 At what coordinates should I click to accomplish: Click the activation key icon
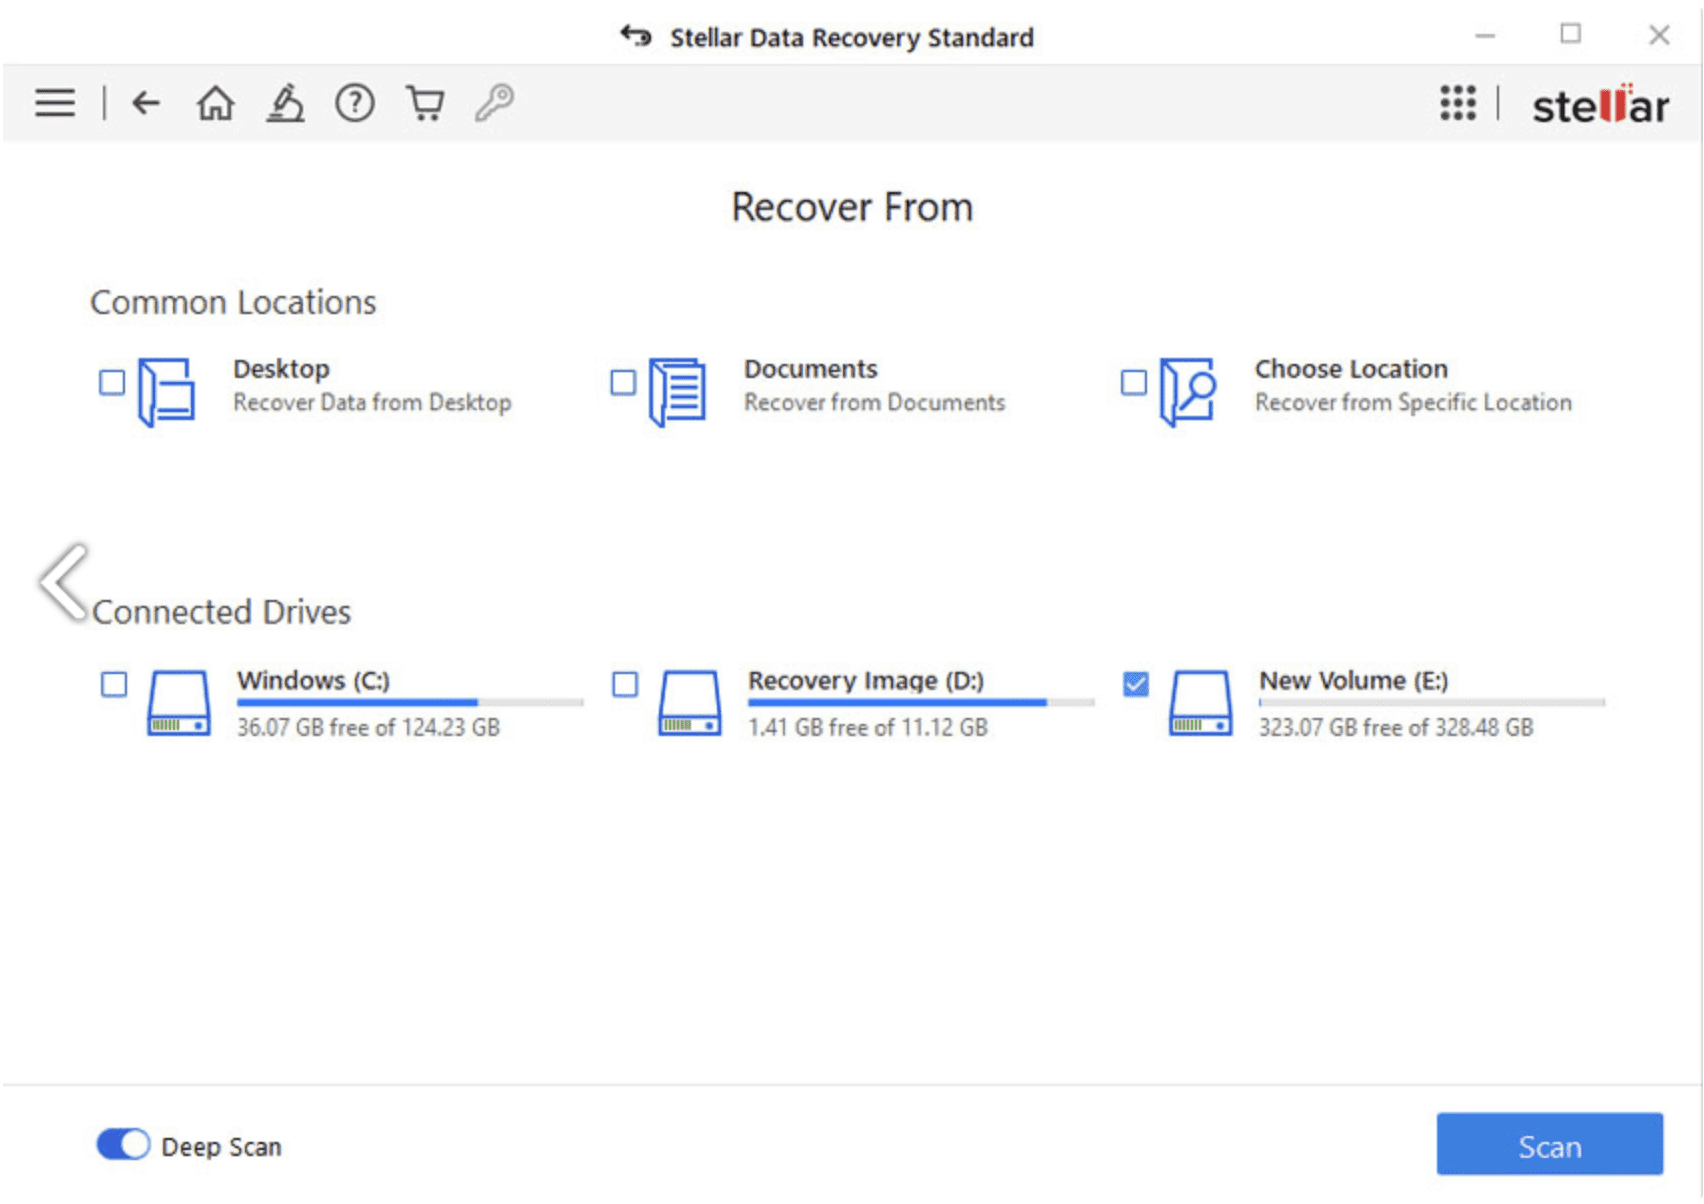click(495, 102)
